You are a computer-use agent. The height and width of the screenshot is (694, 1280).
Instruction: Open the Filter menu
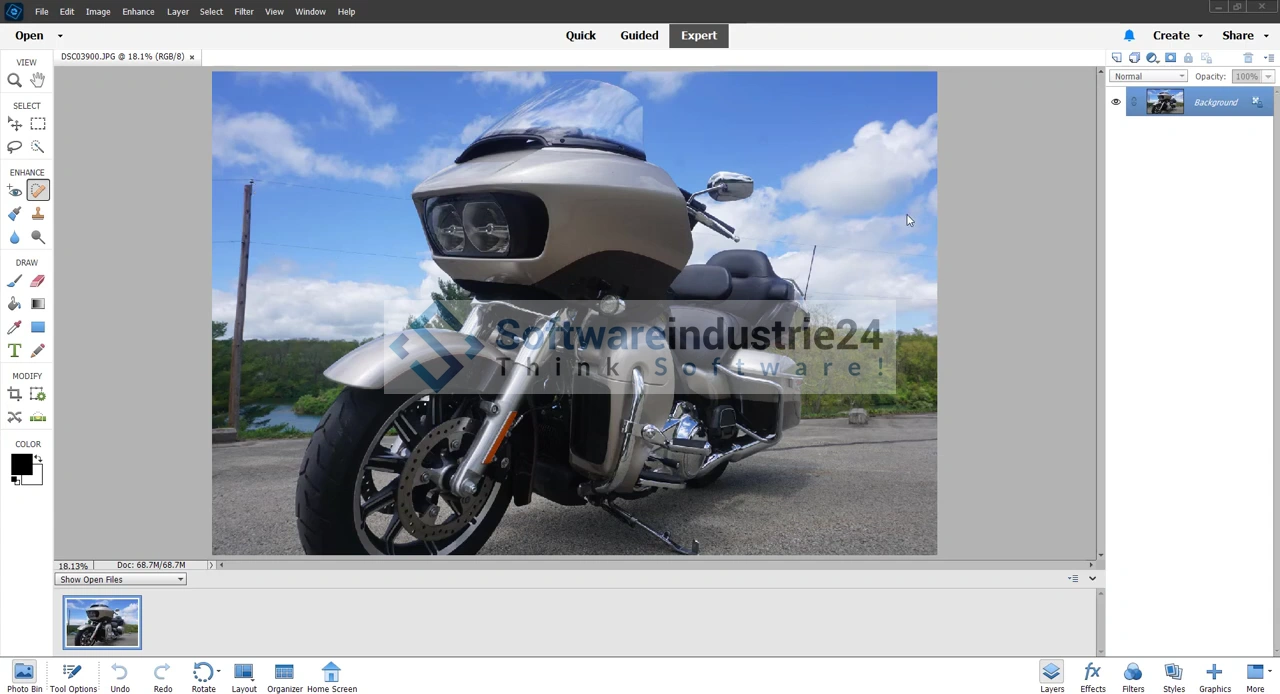244,12
